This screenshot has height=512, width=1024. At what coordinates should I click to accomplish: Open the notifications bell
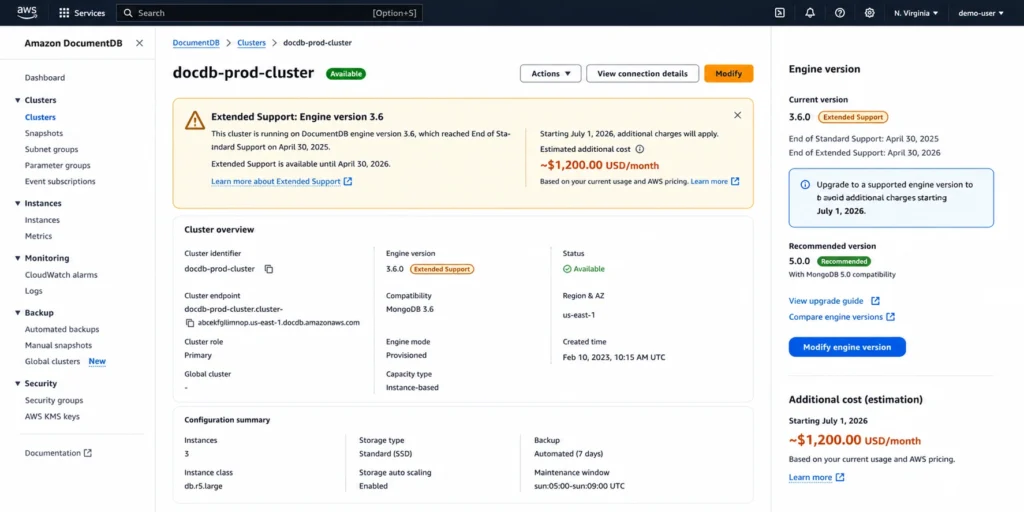pos(810,13)
